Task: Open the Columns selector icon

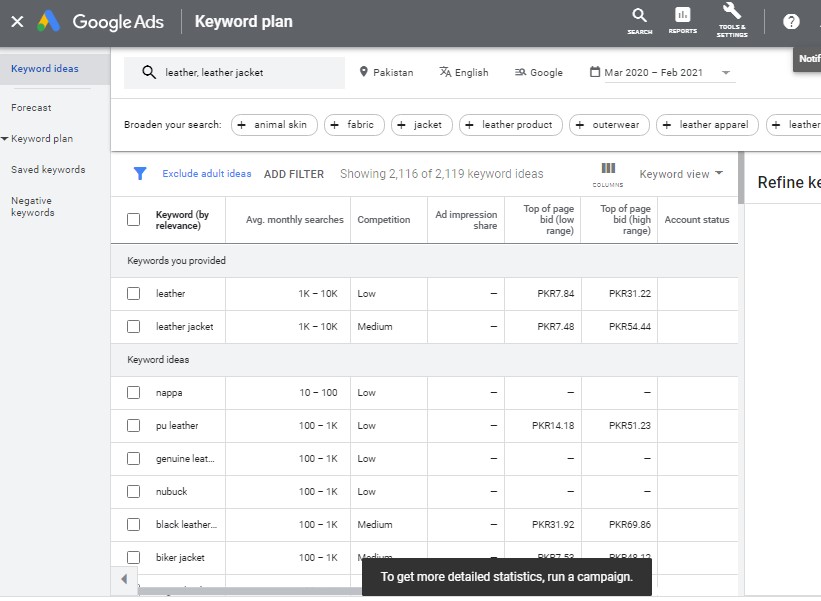Action: point(608,170)
